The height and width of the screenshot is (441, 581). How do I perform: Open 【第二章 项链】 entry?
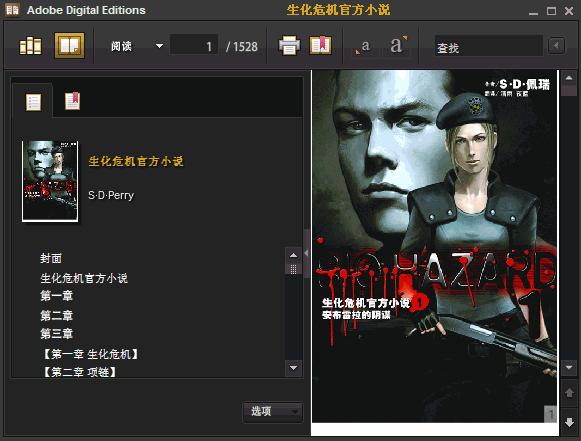pos(80,372)
